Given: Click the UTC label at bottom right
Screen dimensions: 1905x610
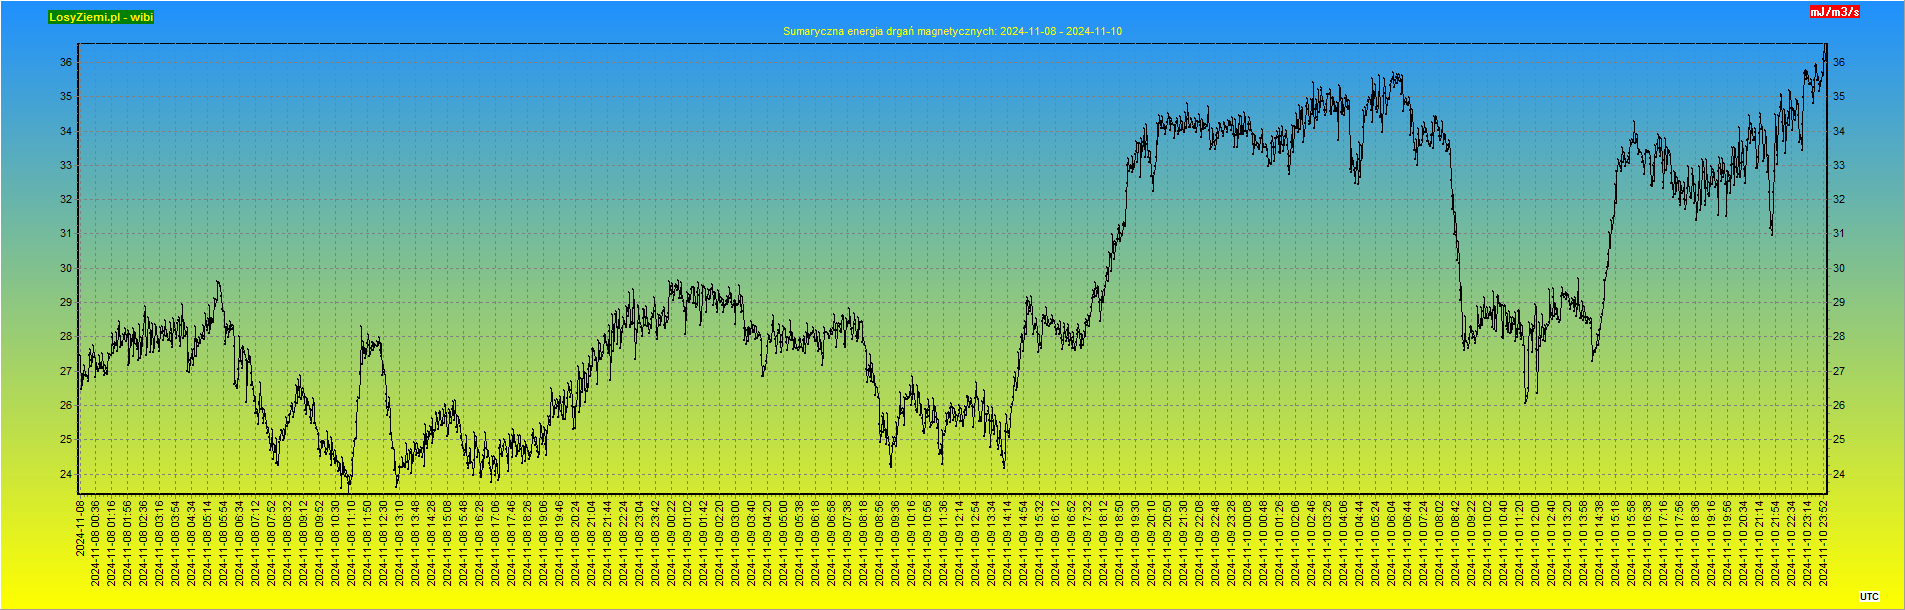Looking at the screenshot, I should click(x=1869, y=597).
